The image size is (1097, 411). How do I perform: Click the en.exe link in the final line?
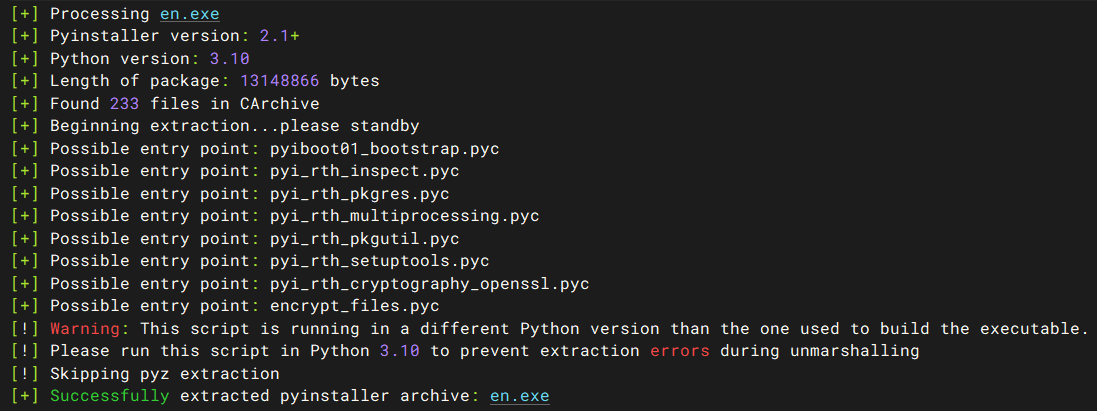(519, 396)
